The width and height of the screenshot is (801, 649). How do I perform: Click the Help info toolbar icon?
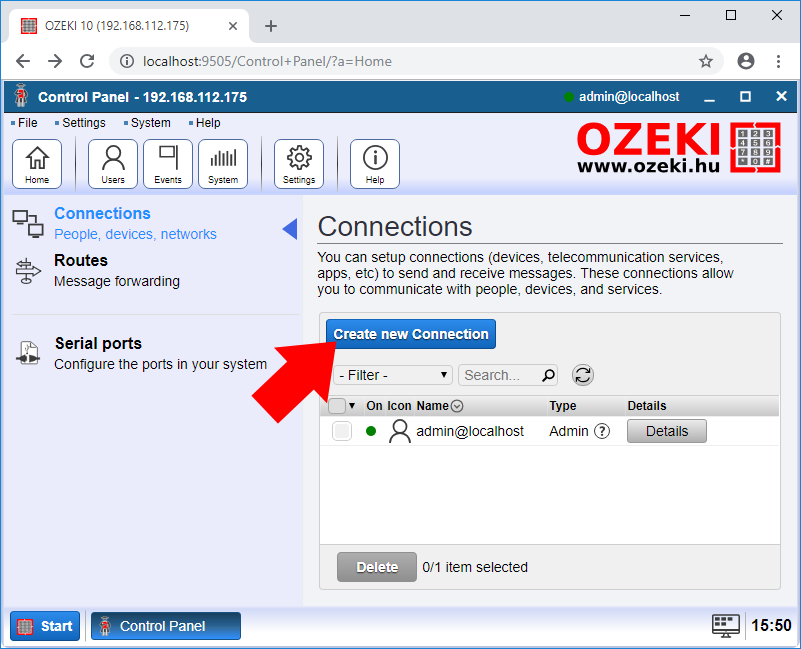(x=375, y=164)
